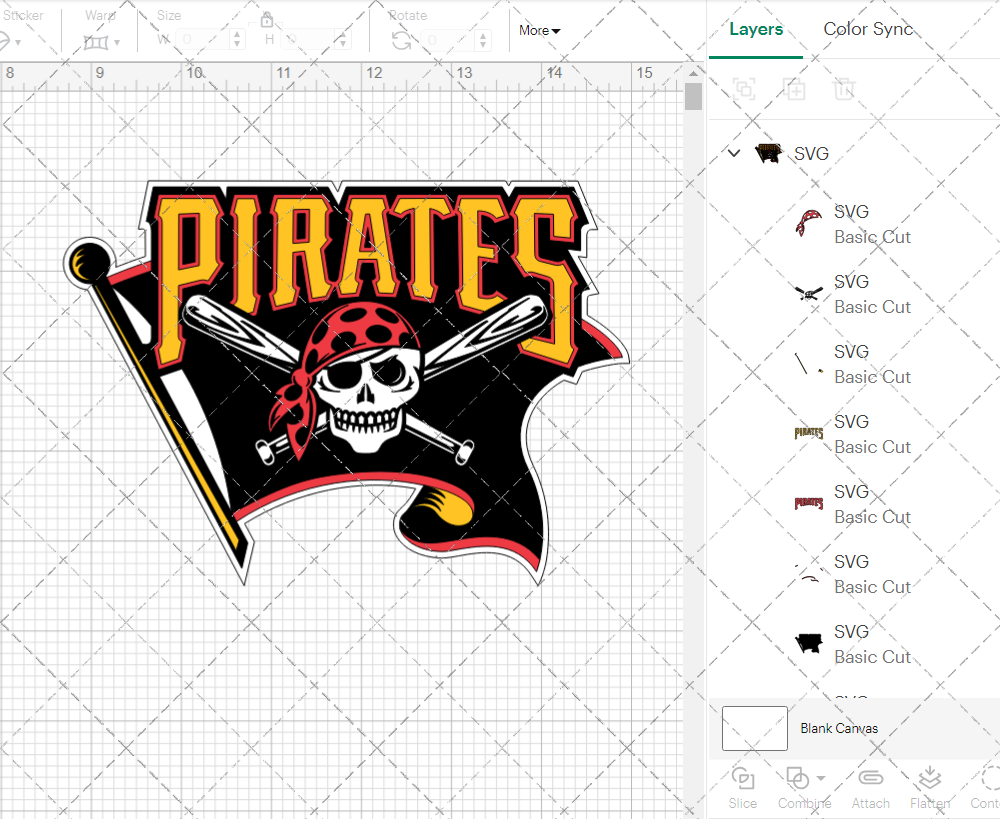The image size is (1000, 819).
Task: Click Basic Cut under the bandana layer
Action: pos(872,237)
